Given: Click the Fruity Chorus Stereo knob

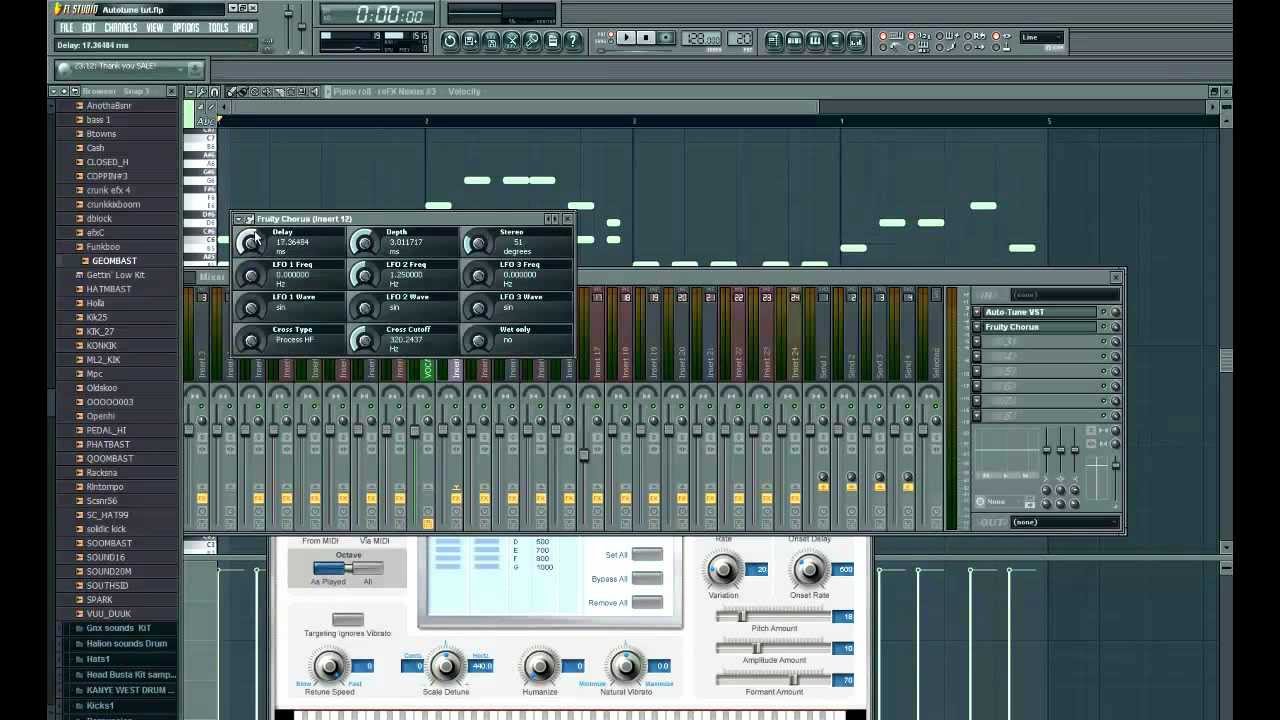Looking at the screenshot, I should (478, 242).
